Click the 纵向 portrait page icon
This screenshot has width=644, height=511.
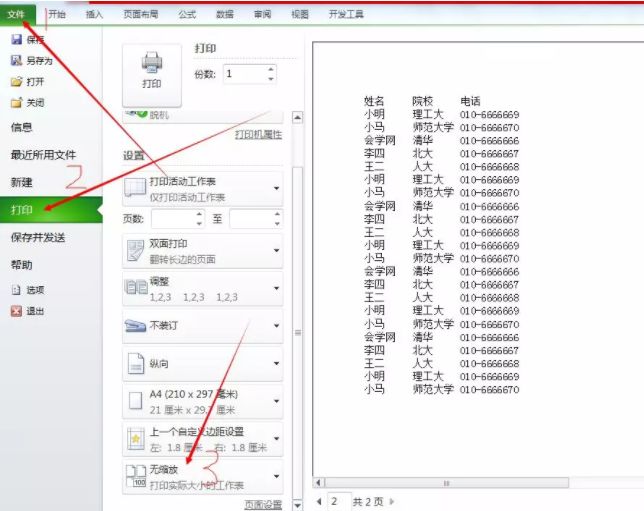click(x=136, y=364)
